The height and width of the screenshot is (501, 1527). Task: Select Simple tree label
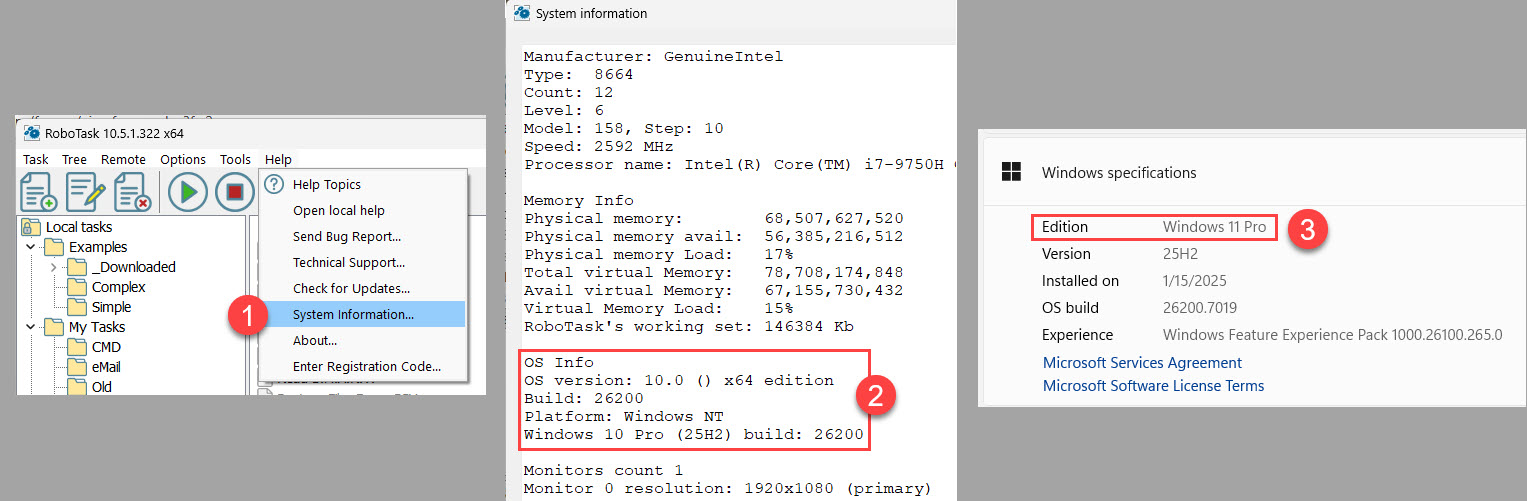[x=111, y=307]
